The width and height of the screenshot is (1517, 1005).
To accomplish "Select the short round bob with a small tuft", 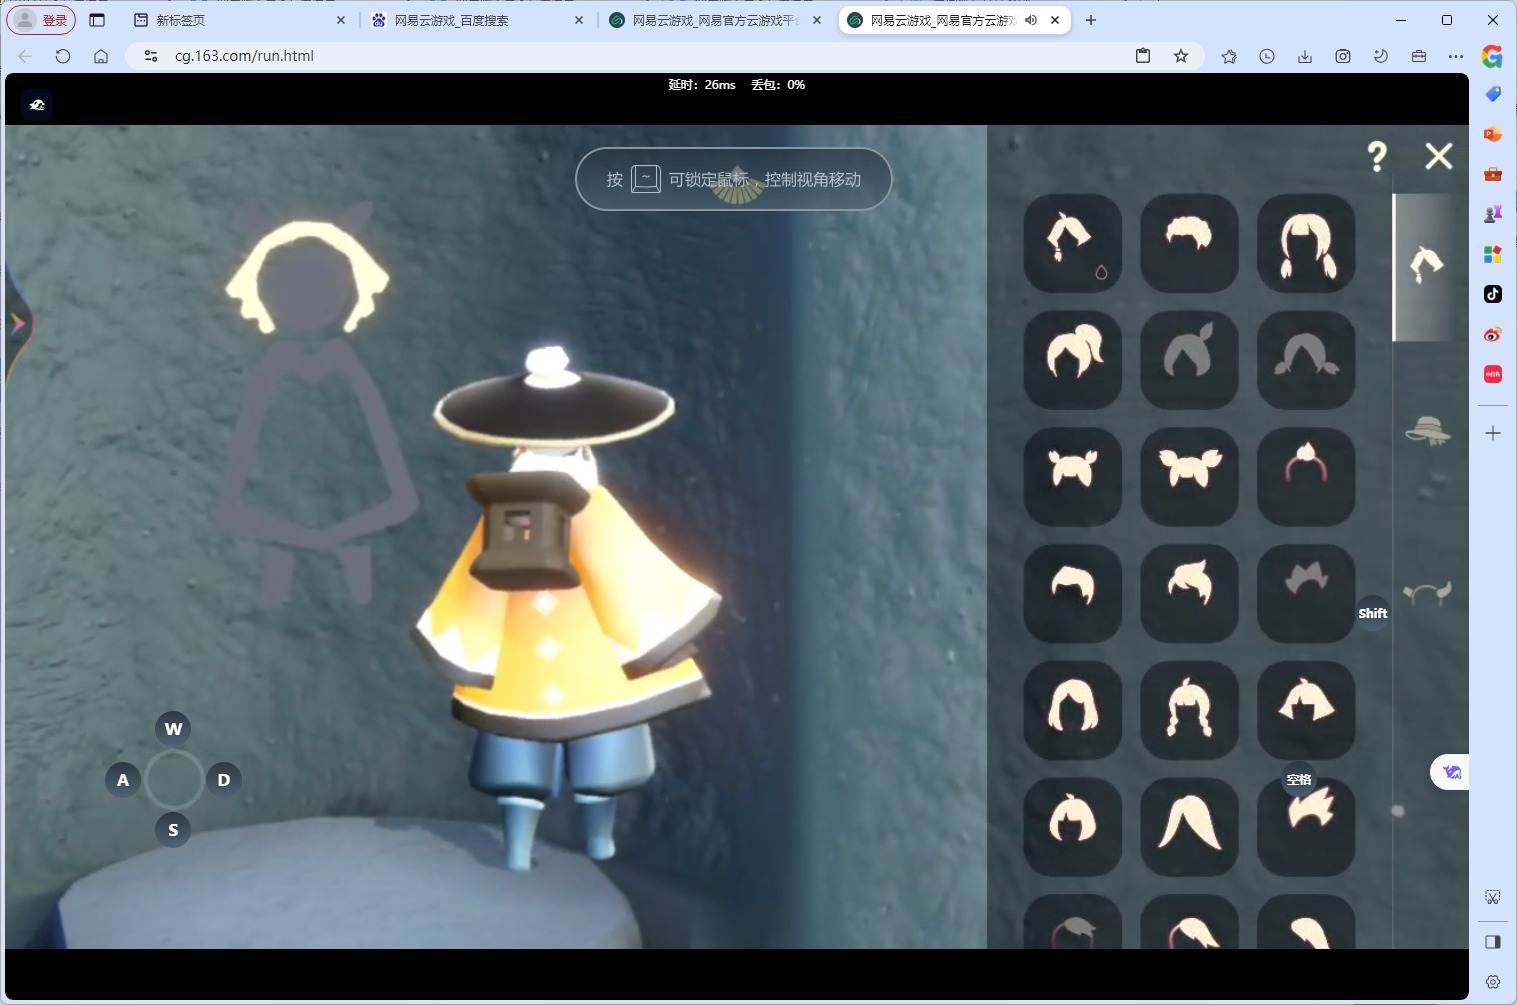I will coord(1073,827).
